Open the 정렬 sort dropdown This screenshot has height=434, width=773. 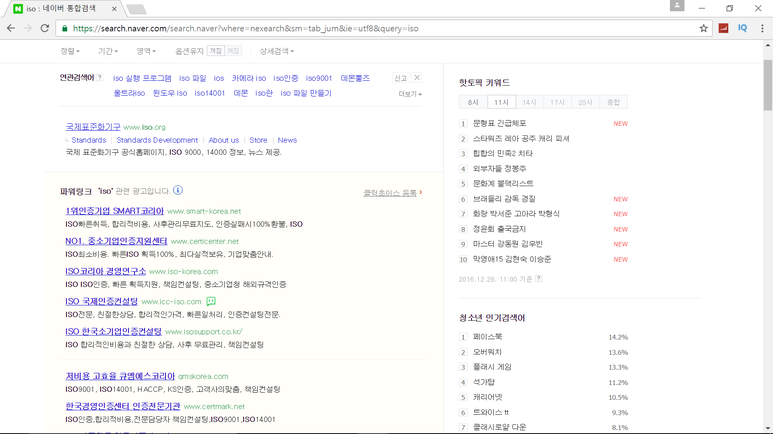coord(70,51)
